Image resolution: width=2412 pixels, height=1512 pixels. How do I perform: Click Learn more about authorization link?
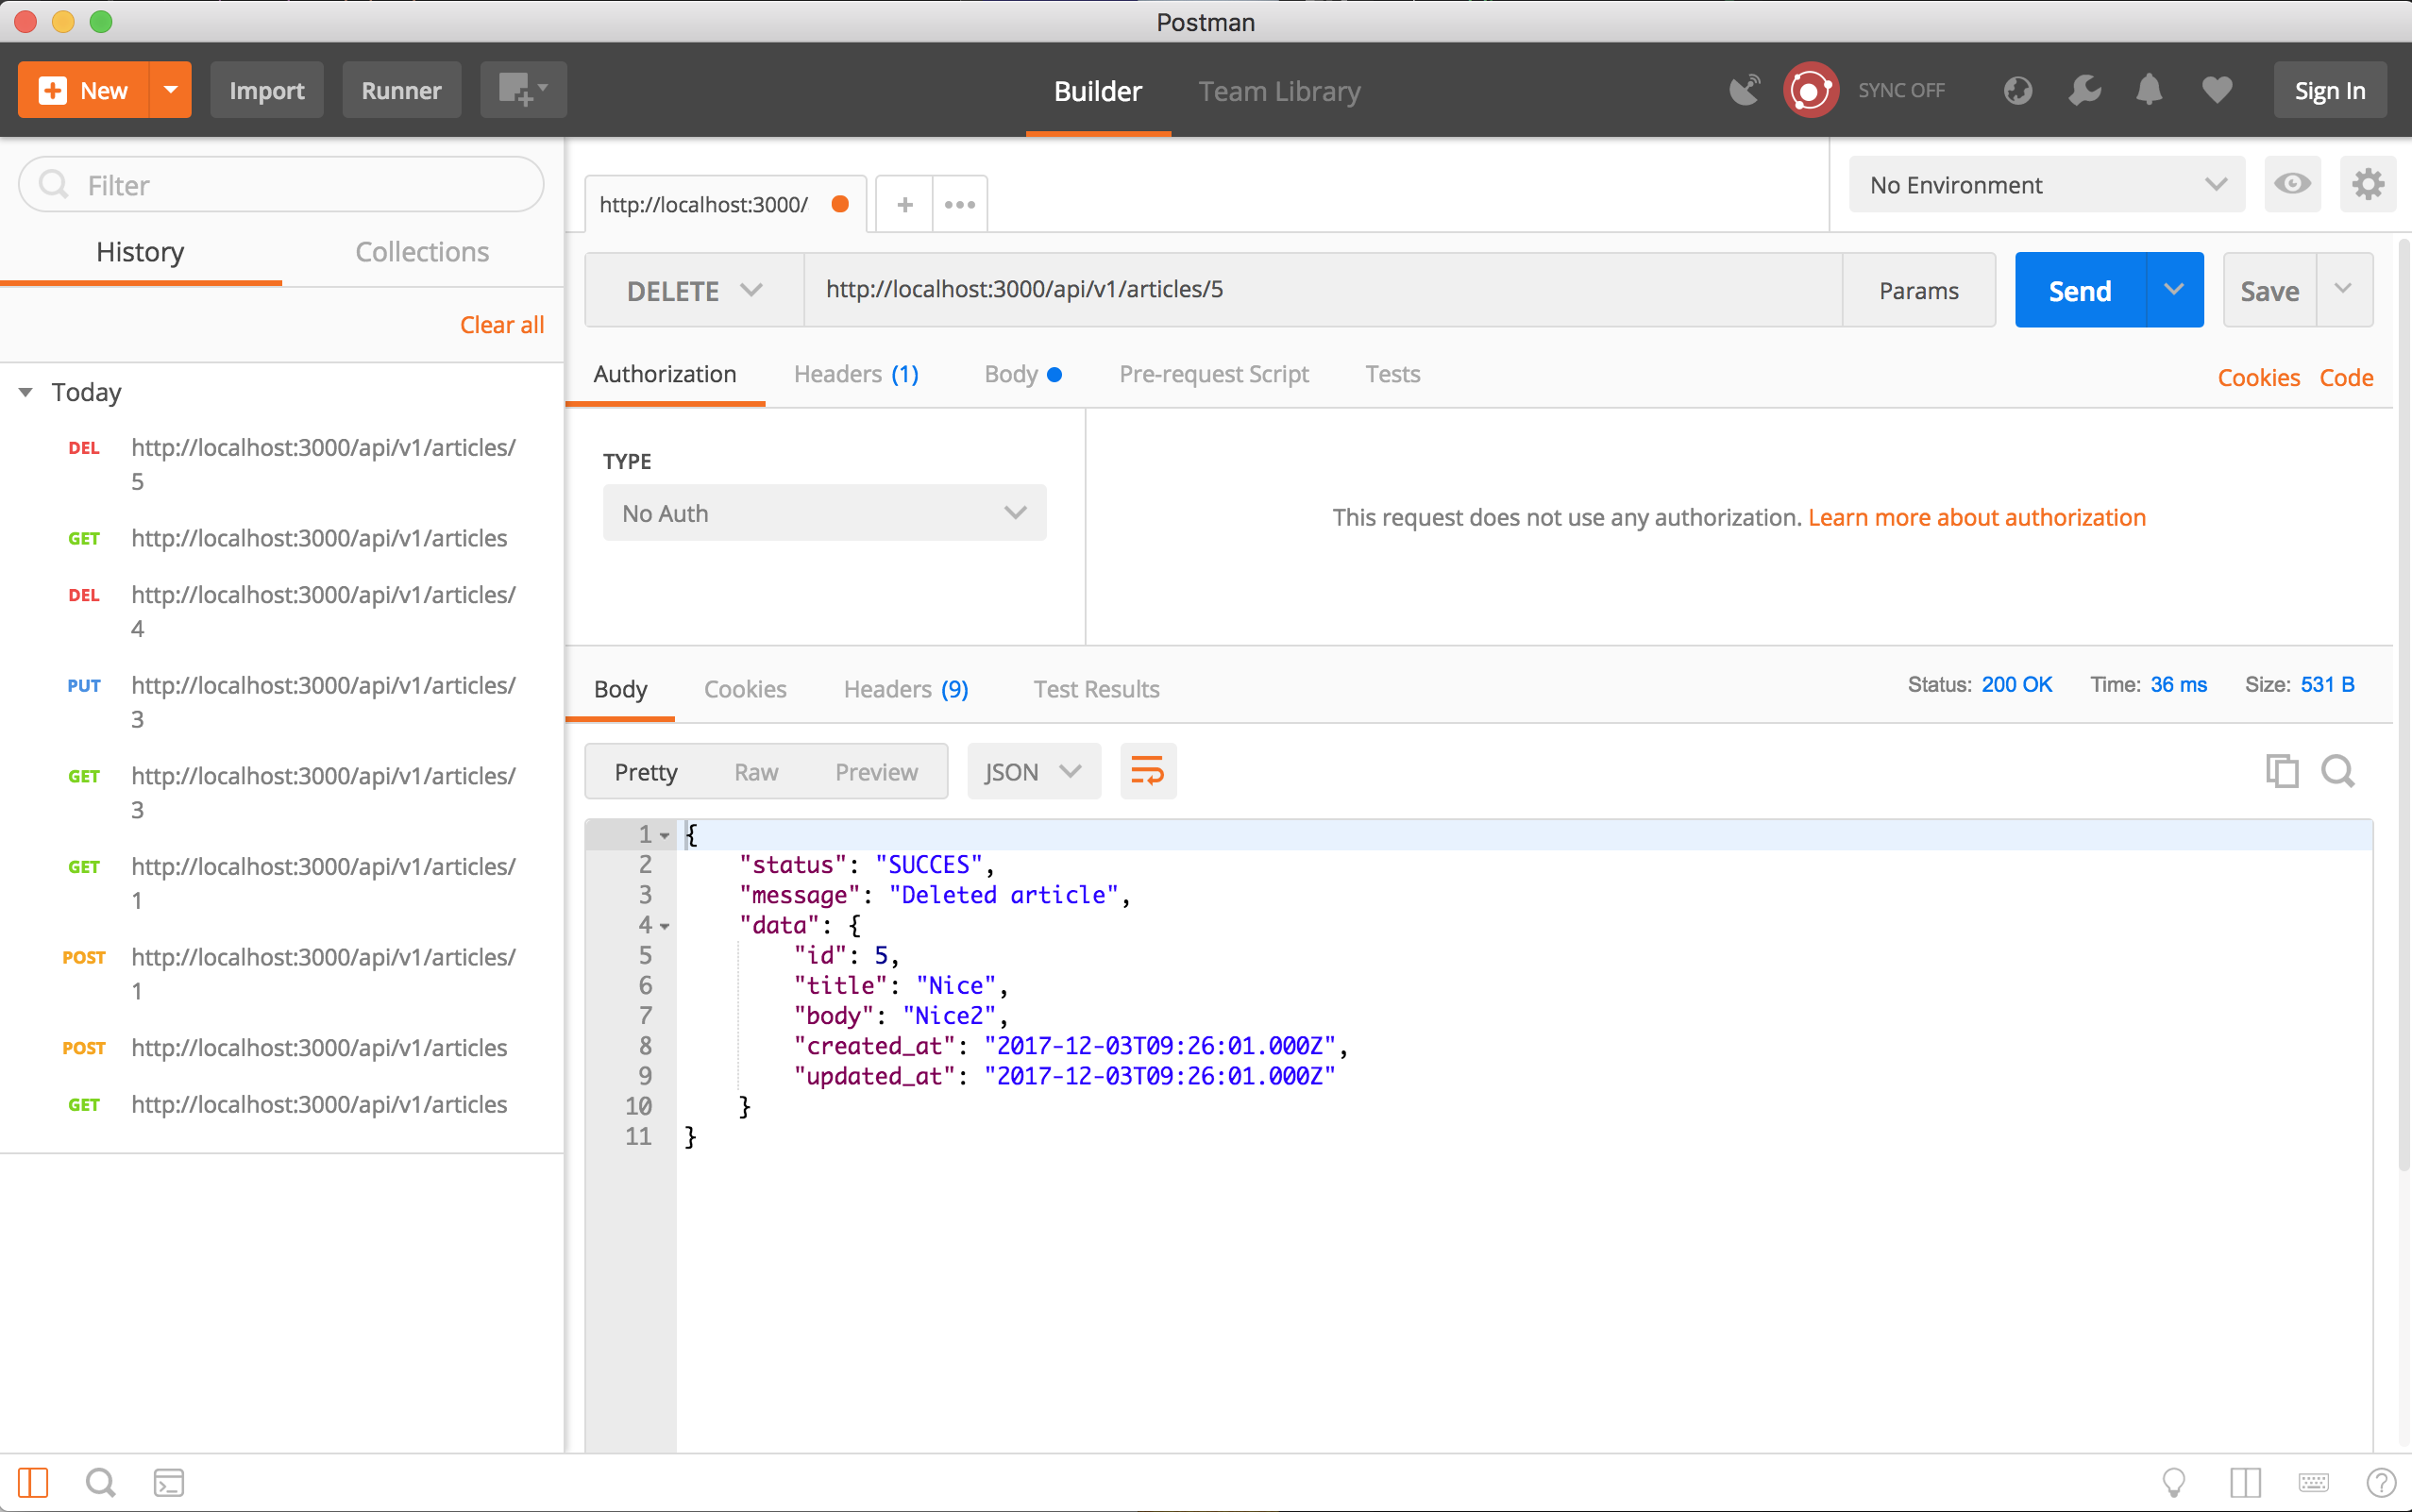[1976, 517]
